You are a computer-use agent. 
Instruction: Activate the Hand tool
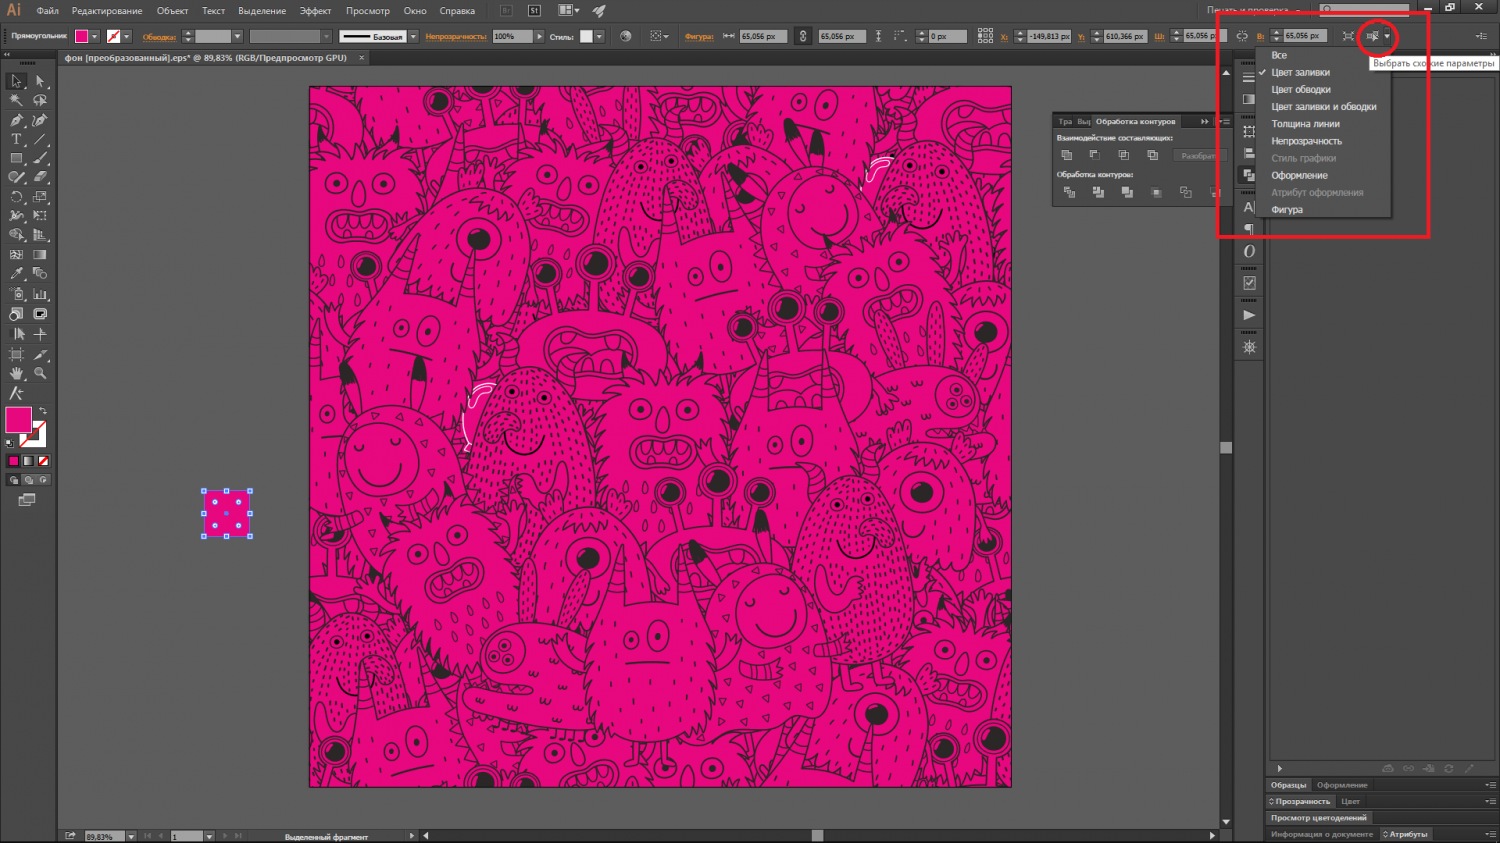16,373
